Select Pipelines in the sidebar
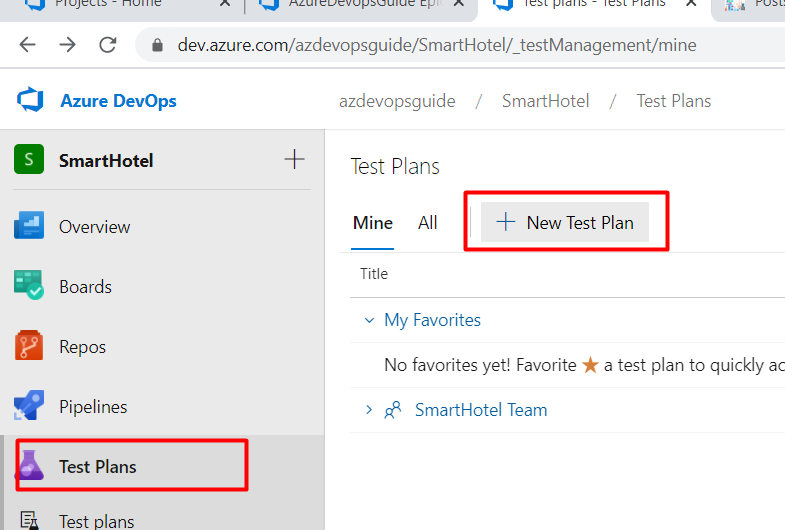 [93, 407]
